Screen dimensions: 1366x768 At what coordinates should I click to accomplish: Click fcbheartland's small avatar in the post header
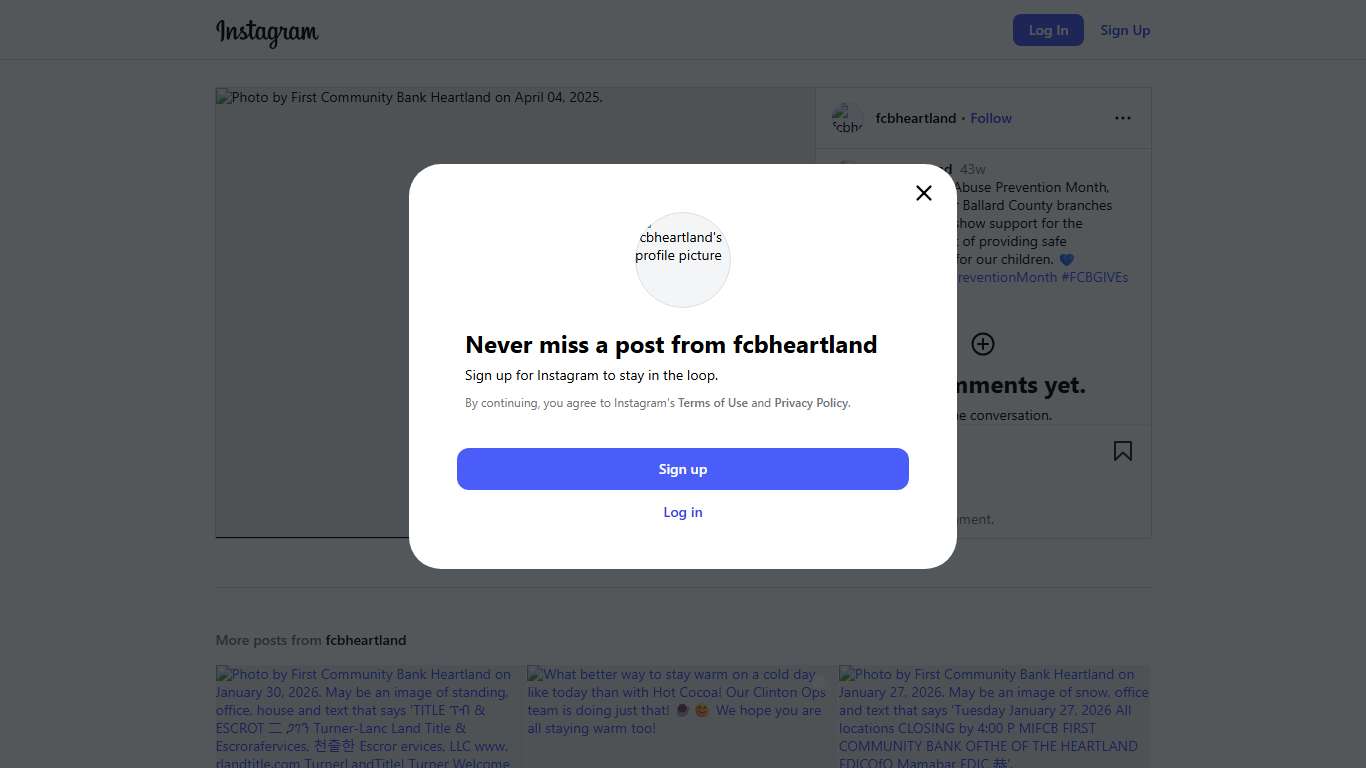(x=848, y=119)
